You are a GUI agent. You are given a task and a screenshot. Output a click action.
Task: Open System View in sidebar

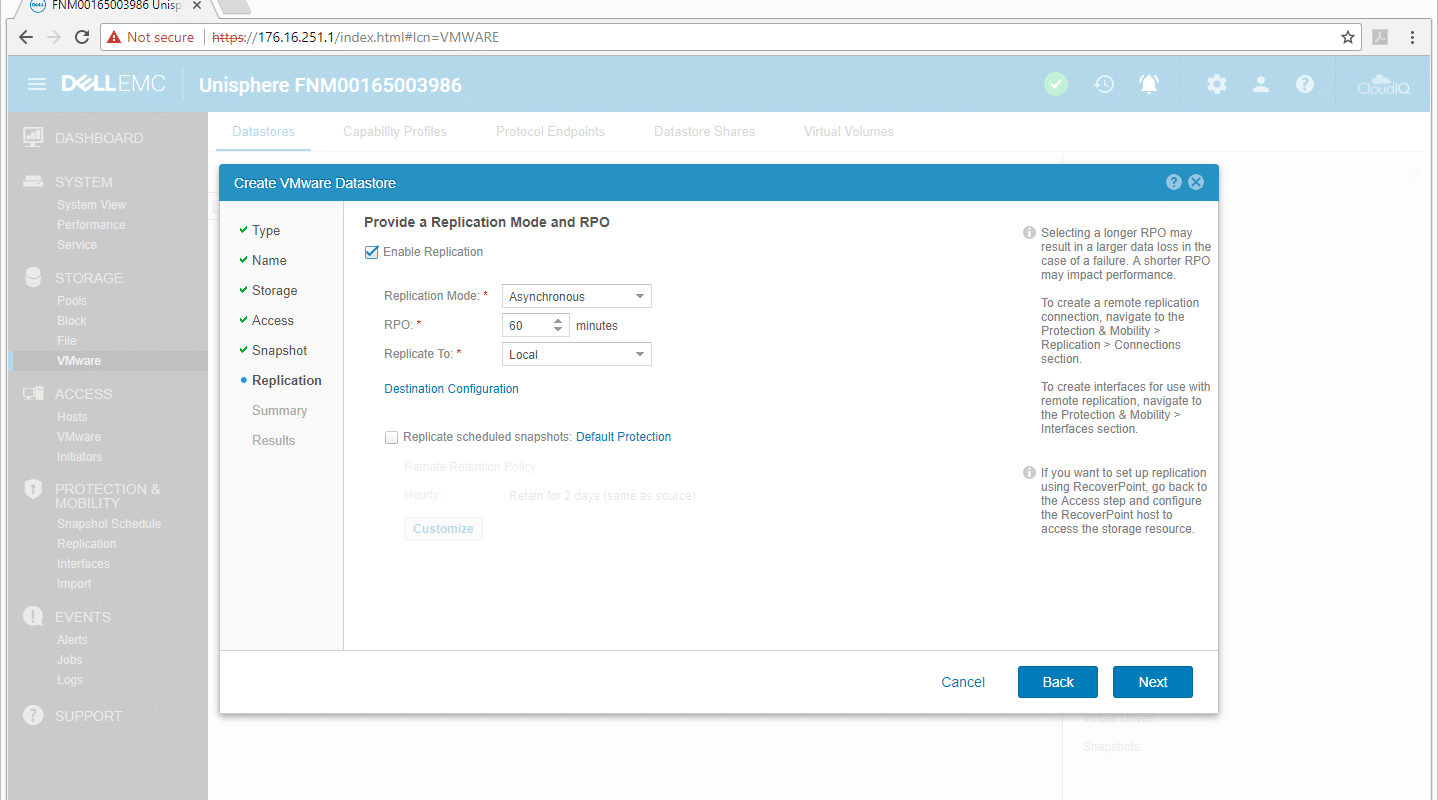pyautogui.click(x=91, y=205)
